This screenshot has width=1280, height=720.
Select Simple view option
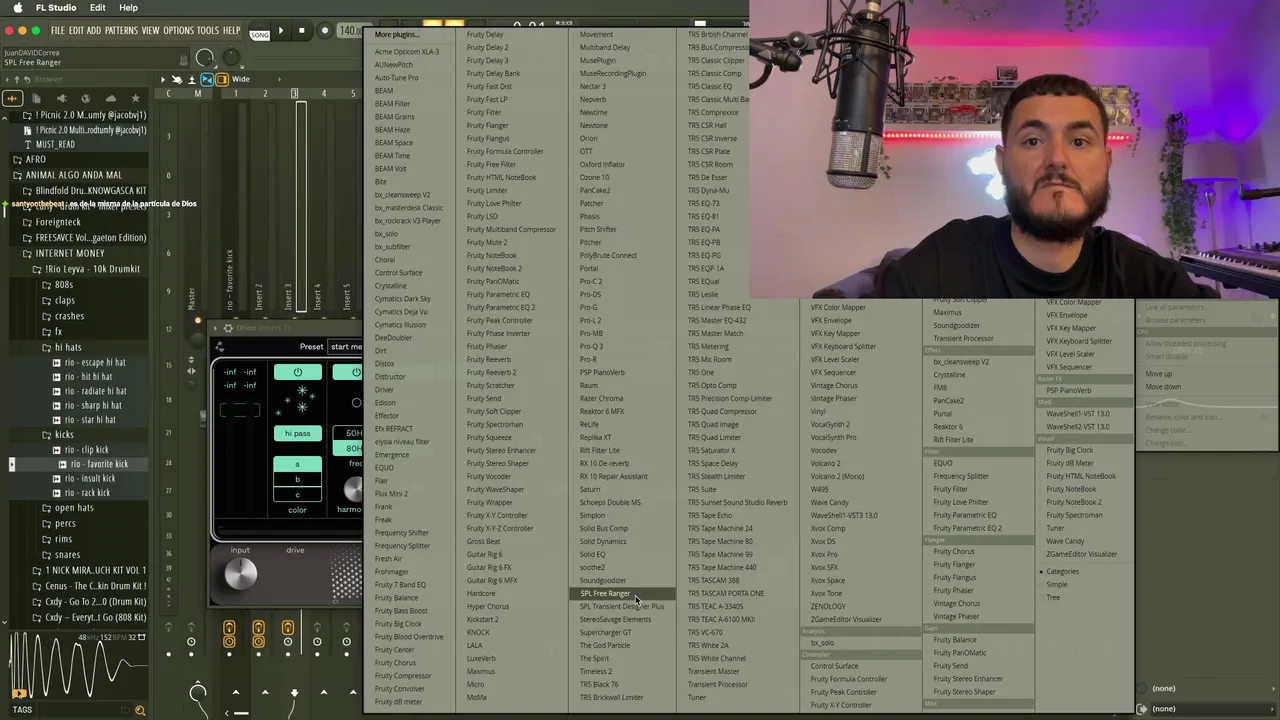pos(1056,585)
